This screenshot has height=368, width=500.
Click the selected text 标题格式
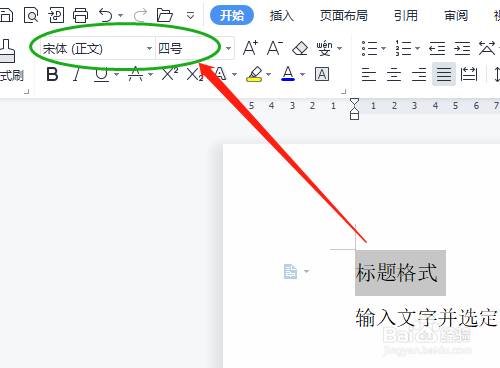point(397,273)
